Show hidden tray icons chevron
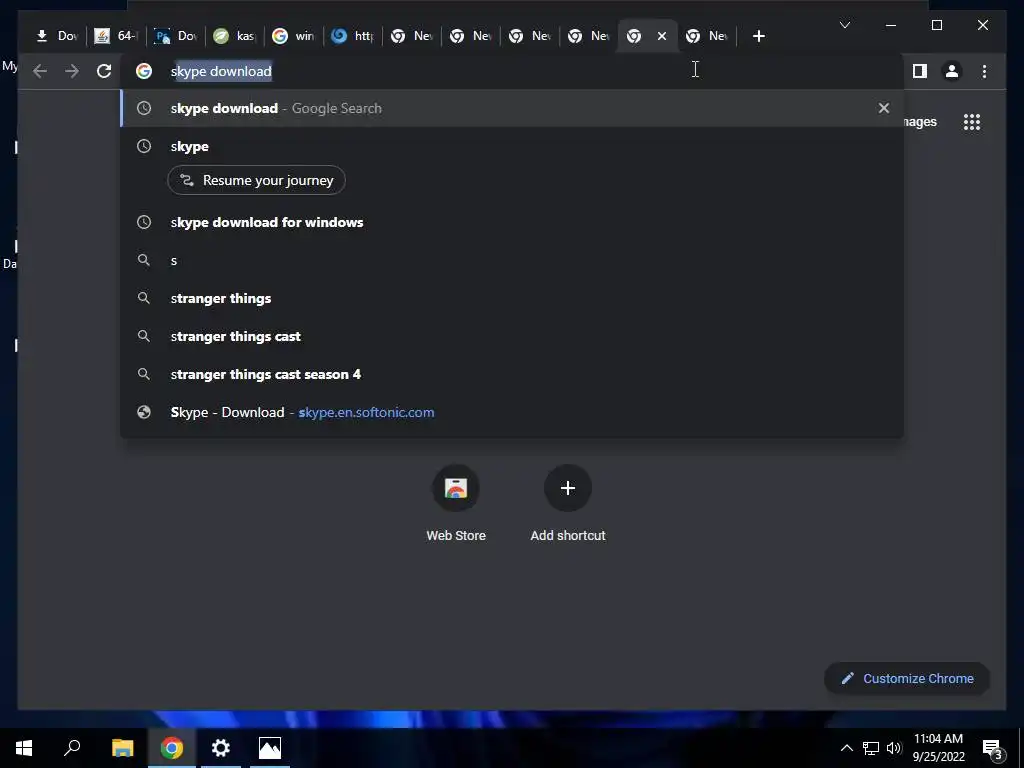Viewport: 1024px width, 768px height. pyautogui.click(x=846, y=748)
